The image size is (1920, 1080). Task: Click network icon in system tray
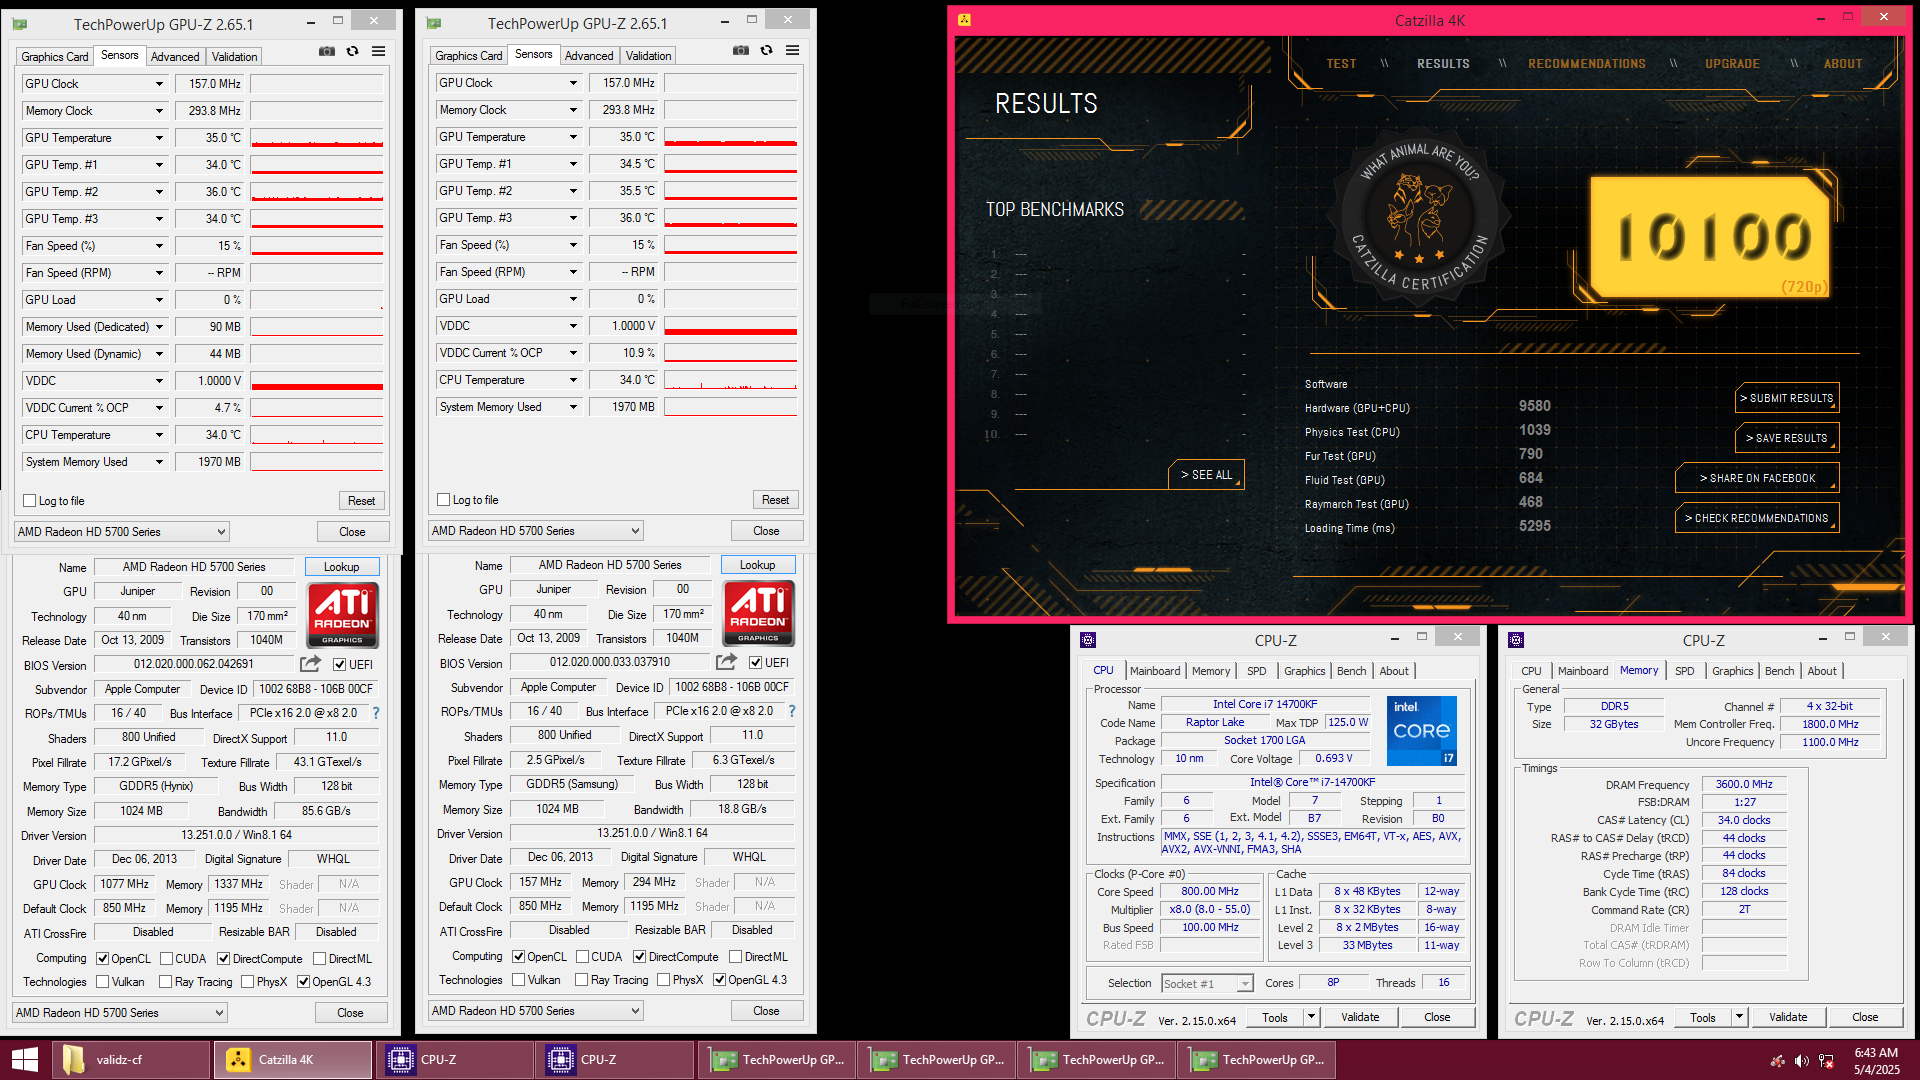[1827, 1061]
